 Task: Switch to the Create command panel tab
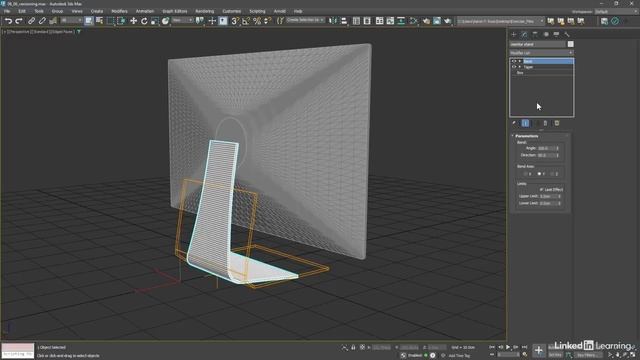(x=514, y=34)
